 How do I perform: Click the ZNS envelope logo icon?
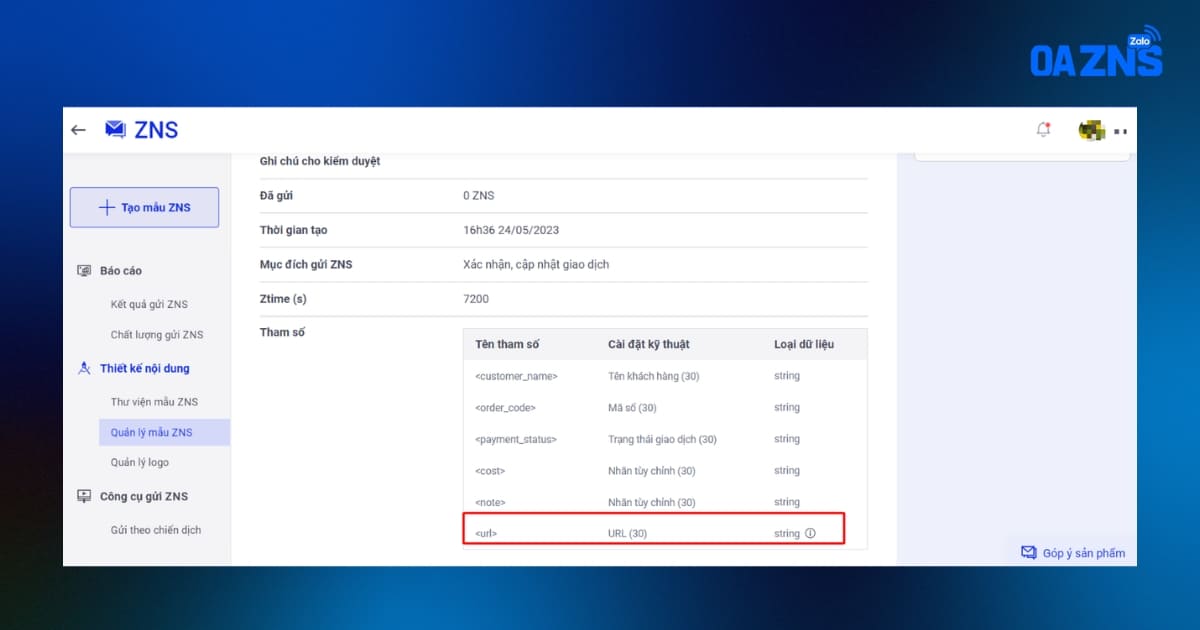[x=115, y=130]
